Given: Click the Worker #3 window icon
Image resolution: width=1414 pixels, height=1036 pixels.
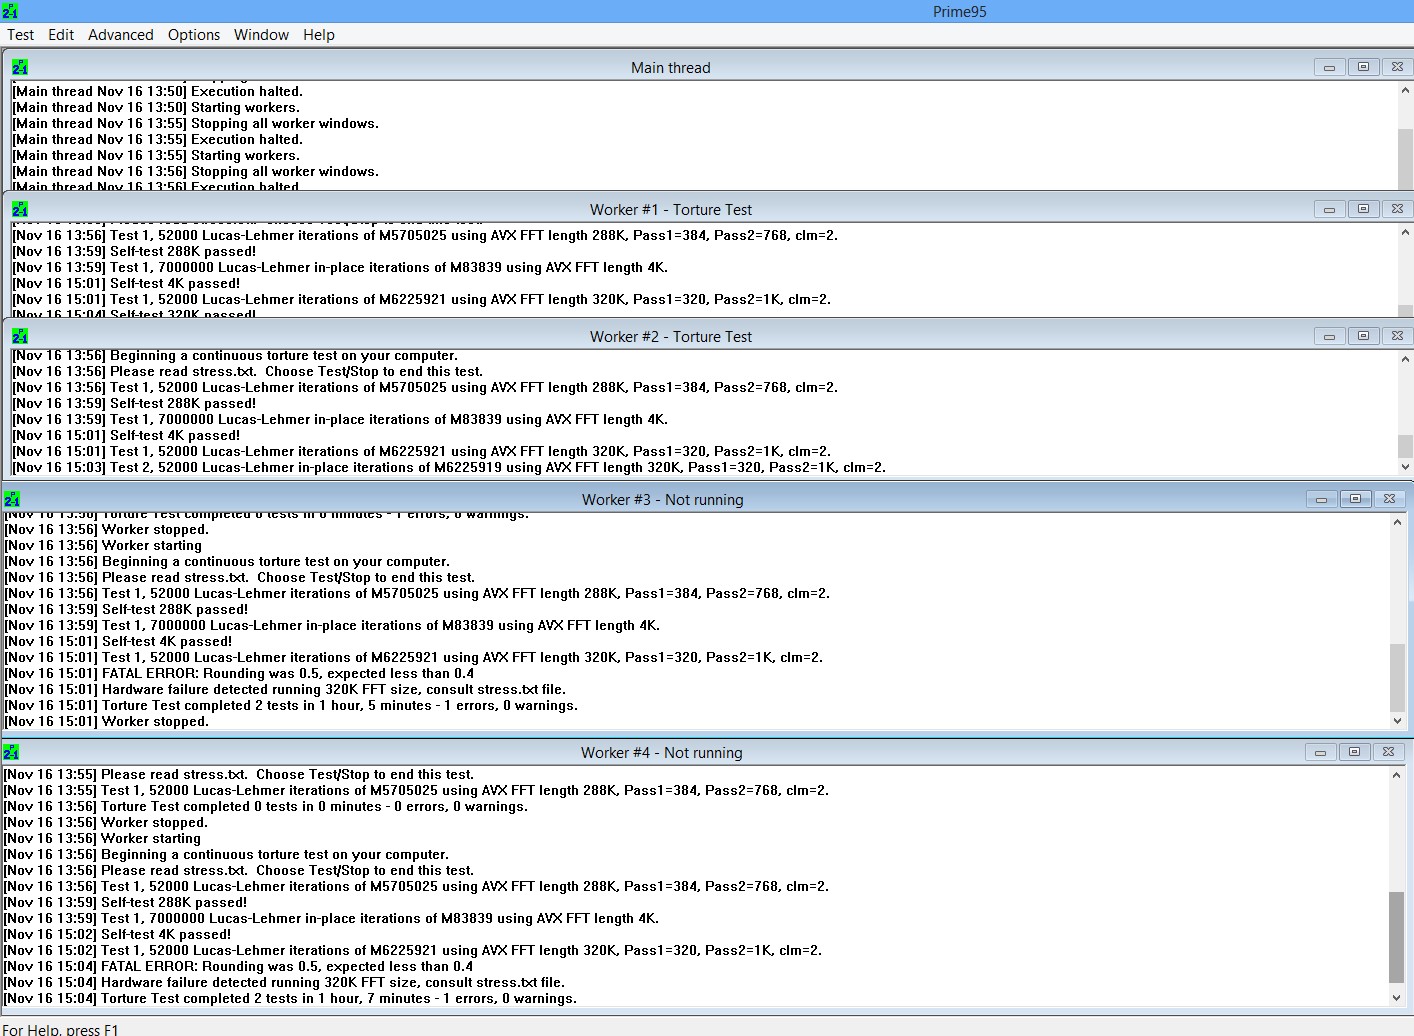Looking at the screenshot, I should click(x=12, y=499).
